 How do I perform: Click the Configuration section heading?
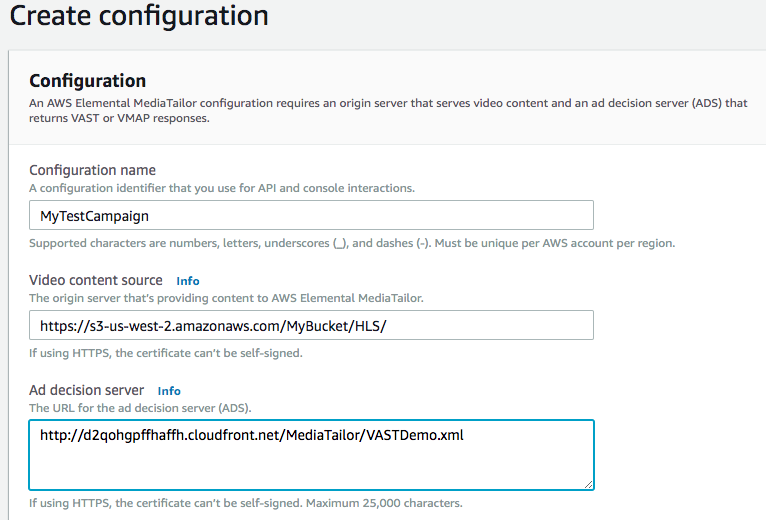[87, 81]
